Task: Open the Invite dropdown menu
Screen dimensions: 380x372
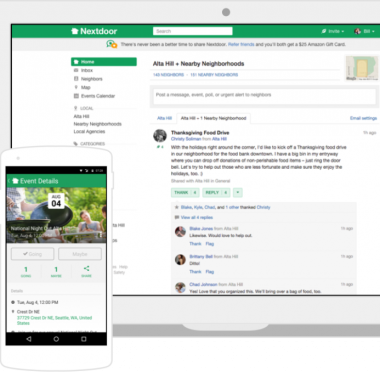Action: [333, 31]
